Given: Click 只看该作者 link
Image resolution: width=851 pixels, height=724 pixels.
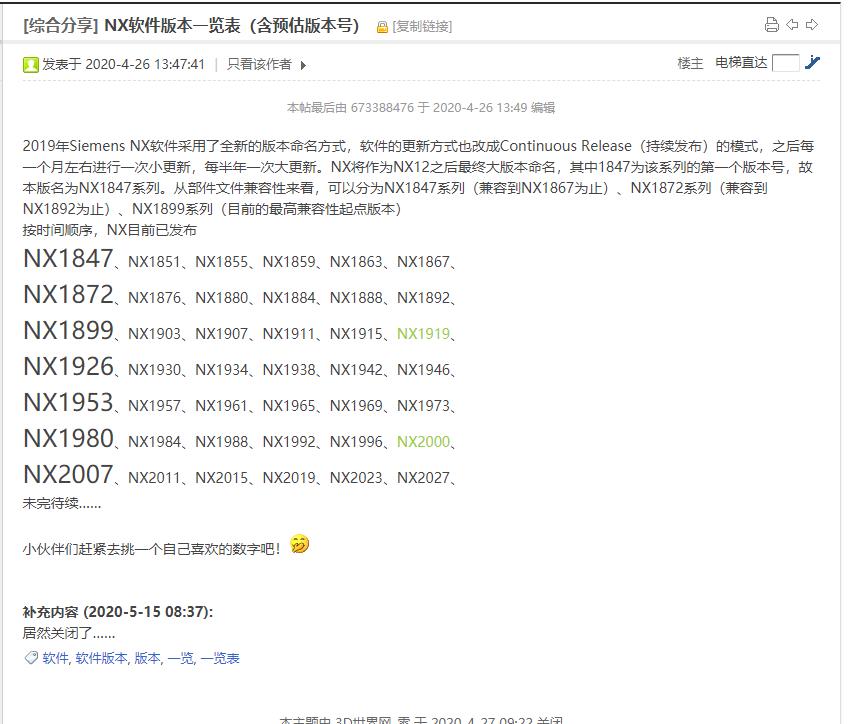Looking at the screenshot, I should [259, 64].
